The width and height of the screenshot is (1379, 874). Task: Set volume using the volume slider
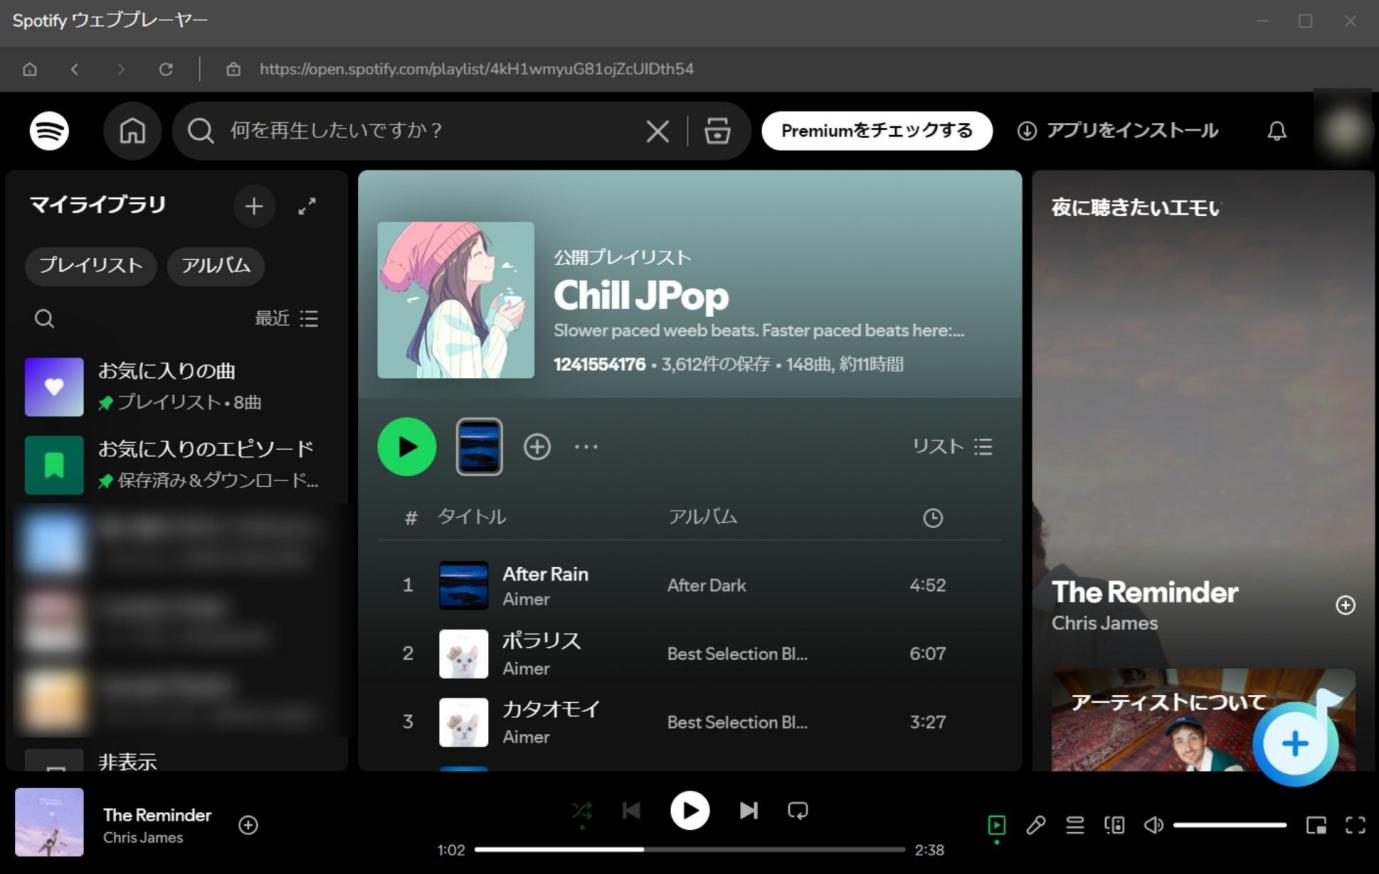[x=1230, y=825]
